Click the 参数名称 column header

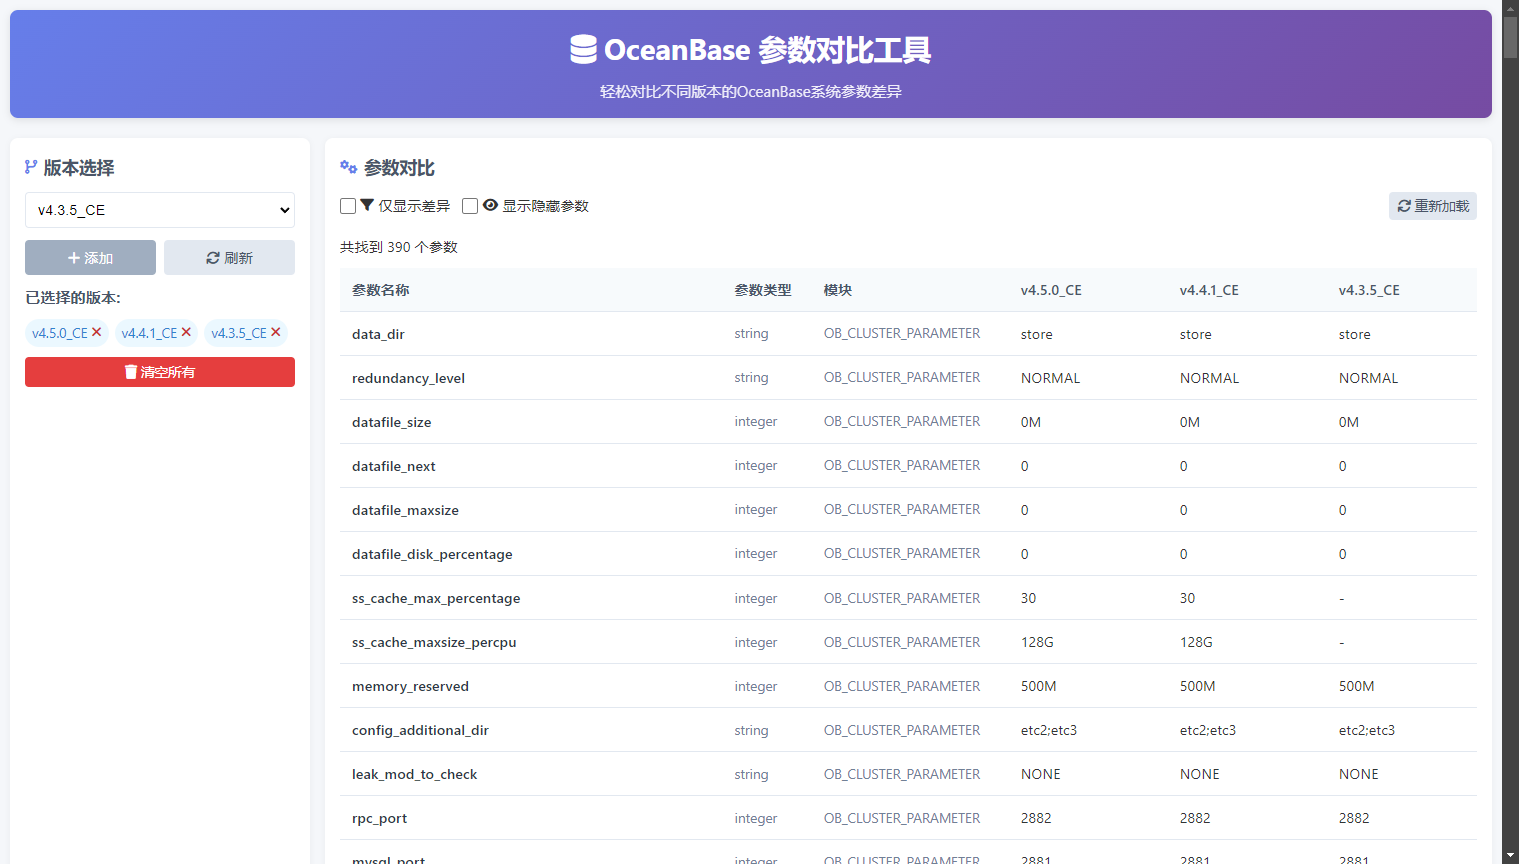pos(381,290)
